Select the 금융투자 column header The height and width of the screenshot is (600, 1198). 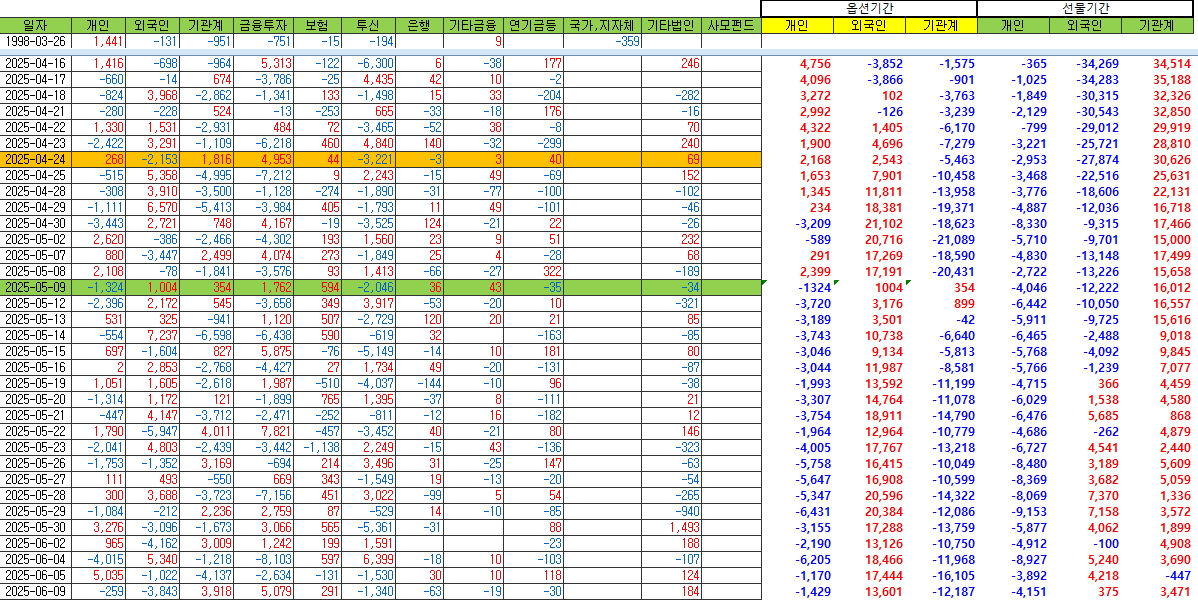tap(264, 25)
